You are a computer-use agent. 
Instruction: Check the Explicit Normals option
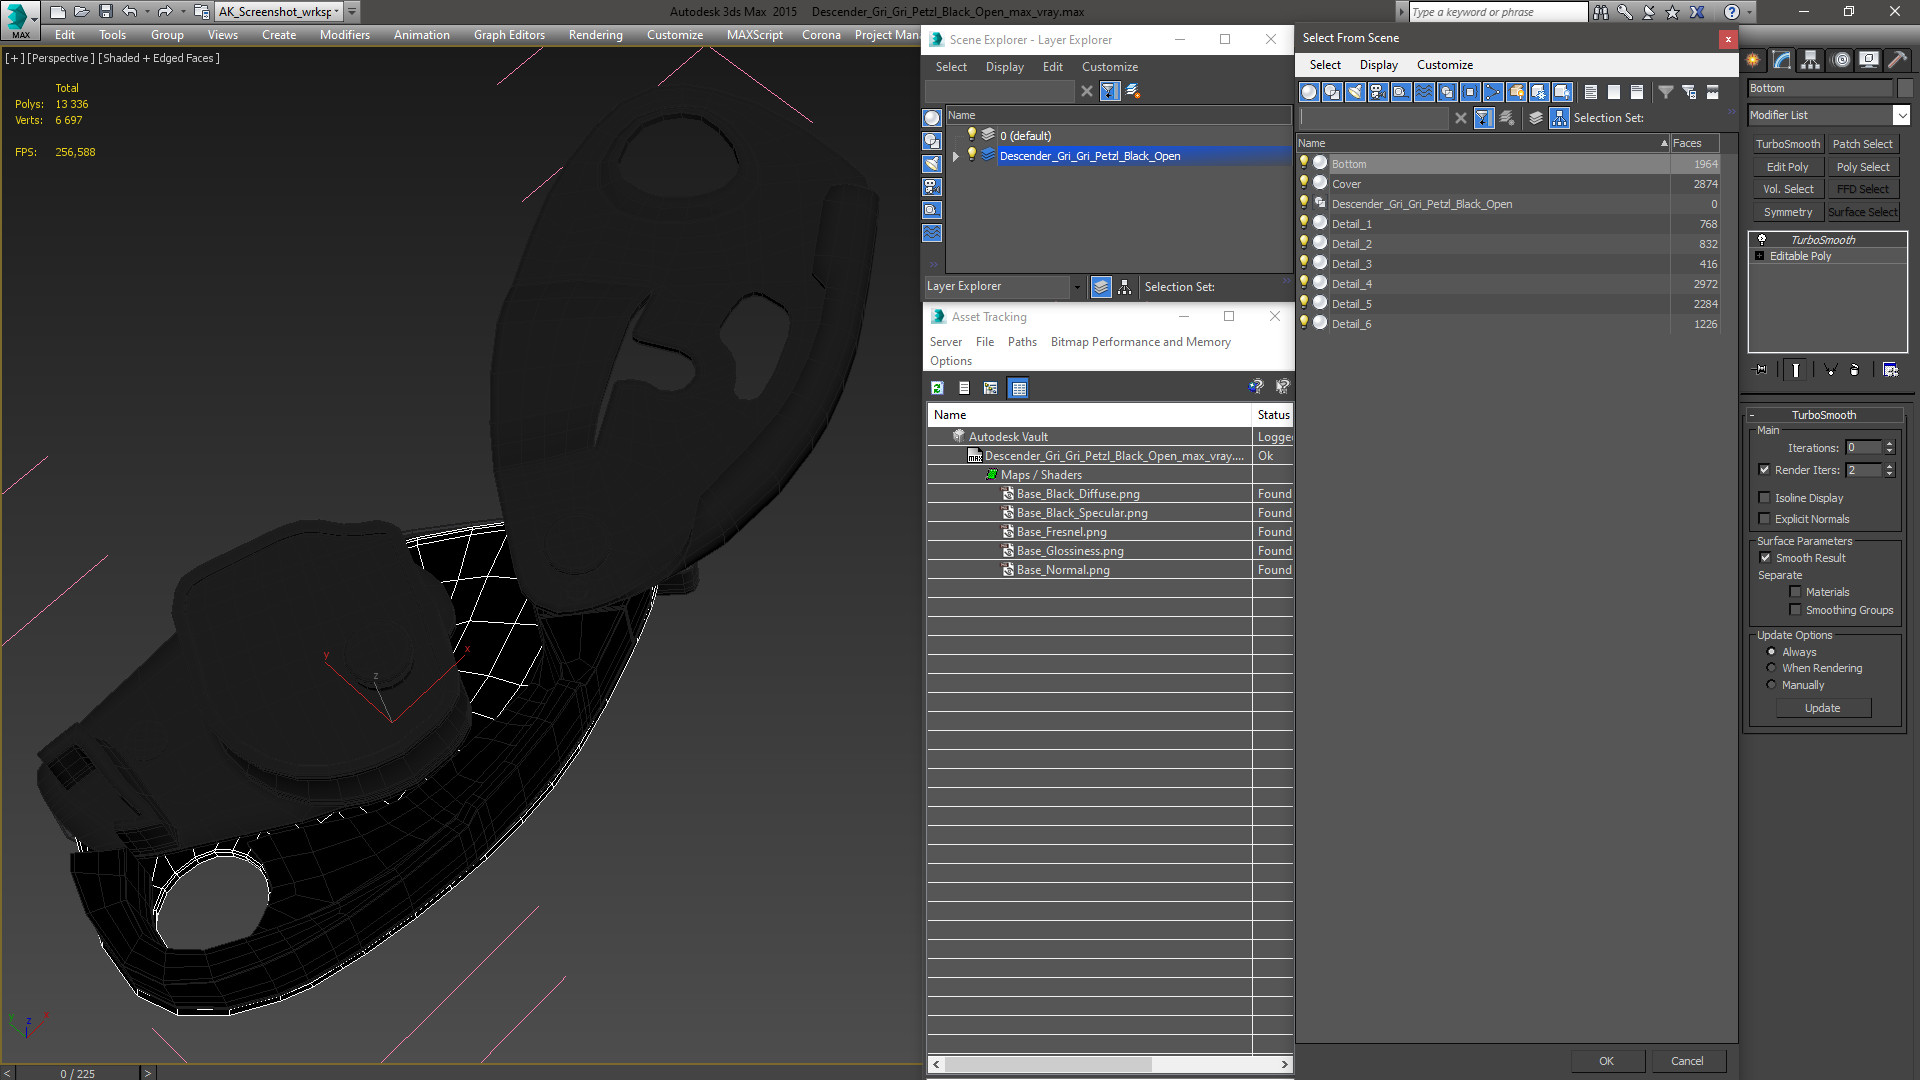1765,519
